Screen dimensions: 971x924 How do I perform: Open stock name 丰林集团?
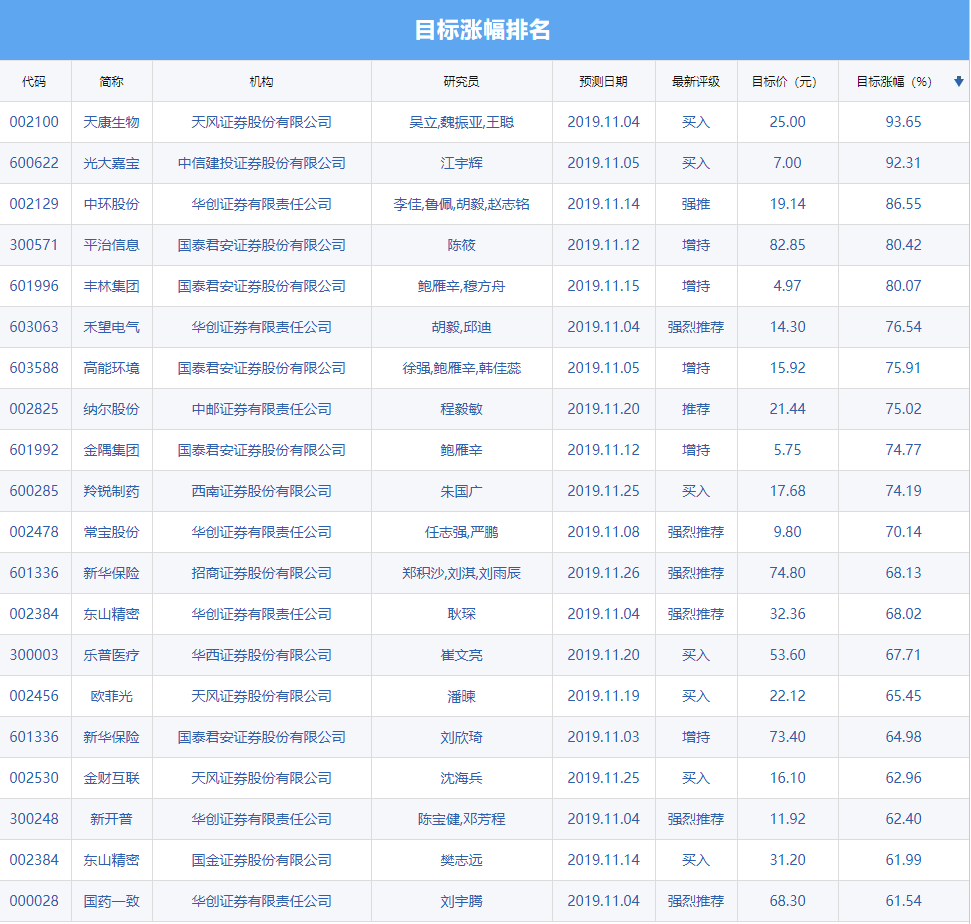pos(111,285)
